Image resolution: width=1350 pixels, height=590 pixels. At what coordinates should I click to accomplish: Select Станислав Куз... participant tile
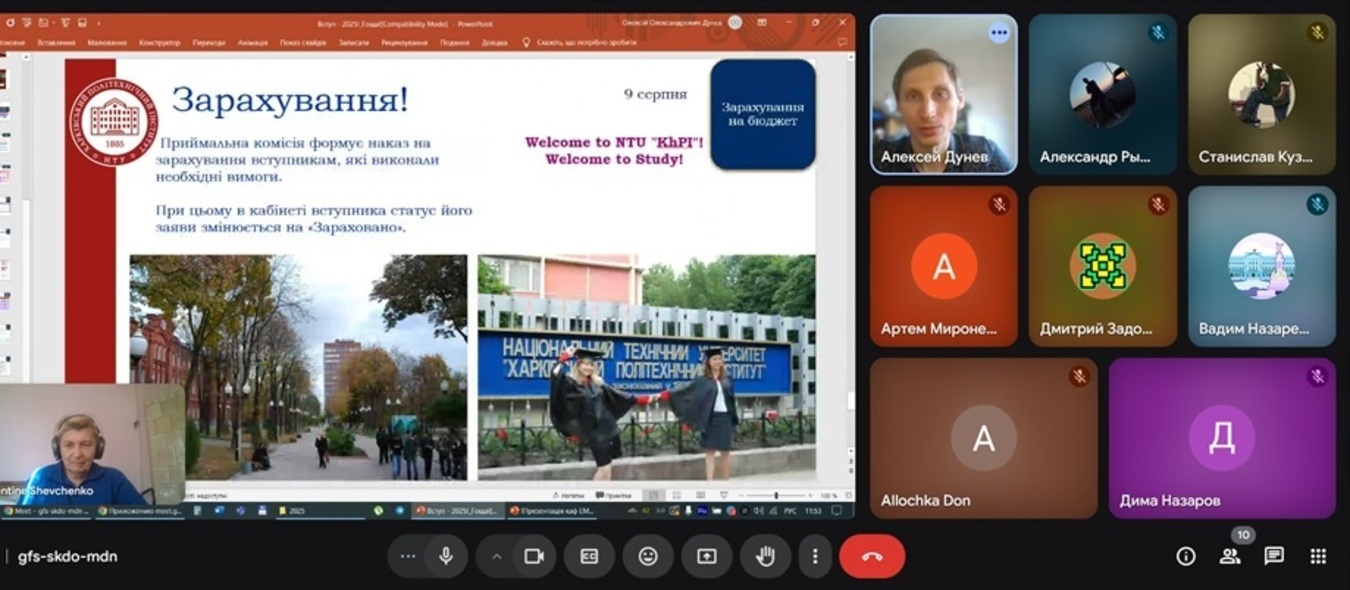tap(1262, 95)
